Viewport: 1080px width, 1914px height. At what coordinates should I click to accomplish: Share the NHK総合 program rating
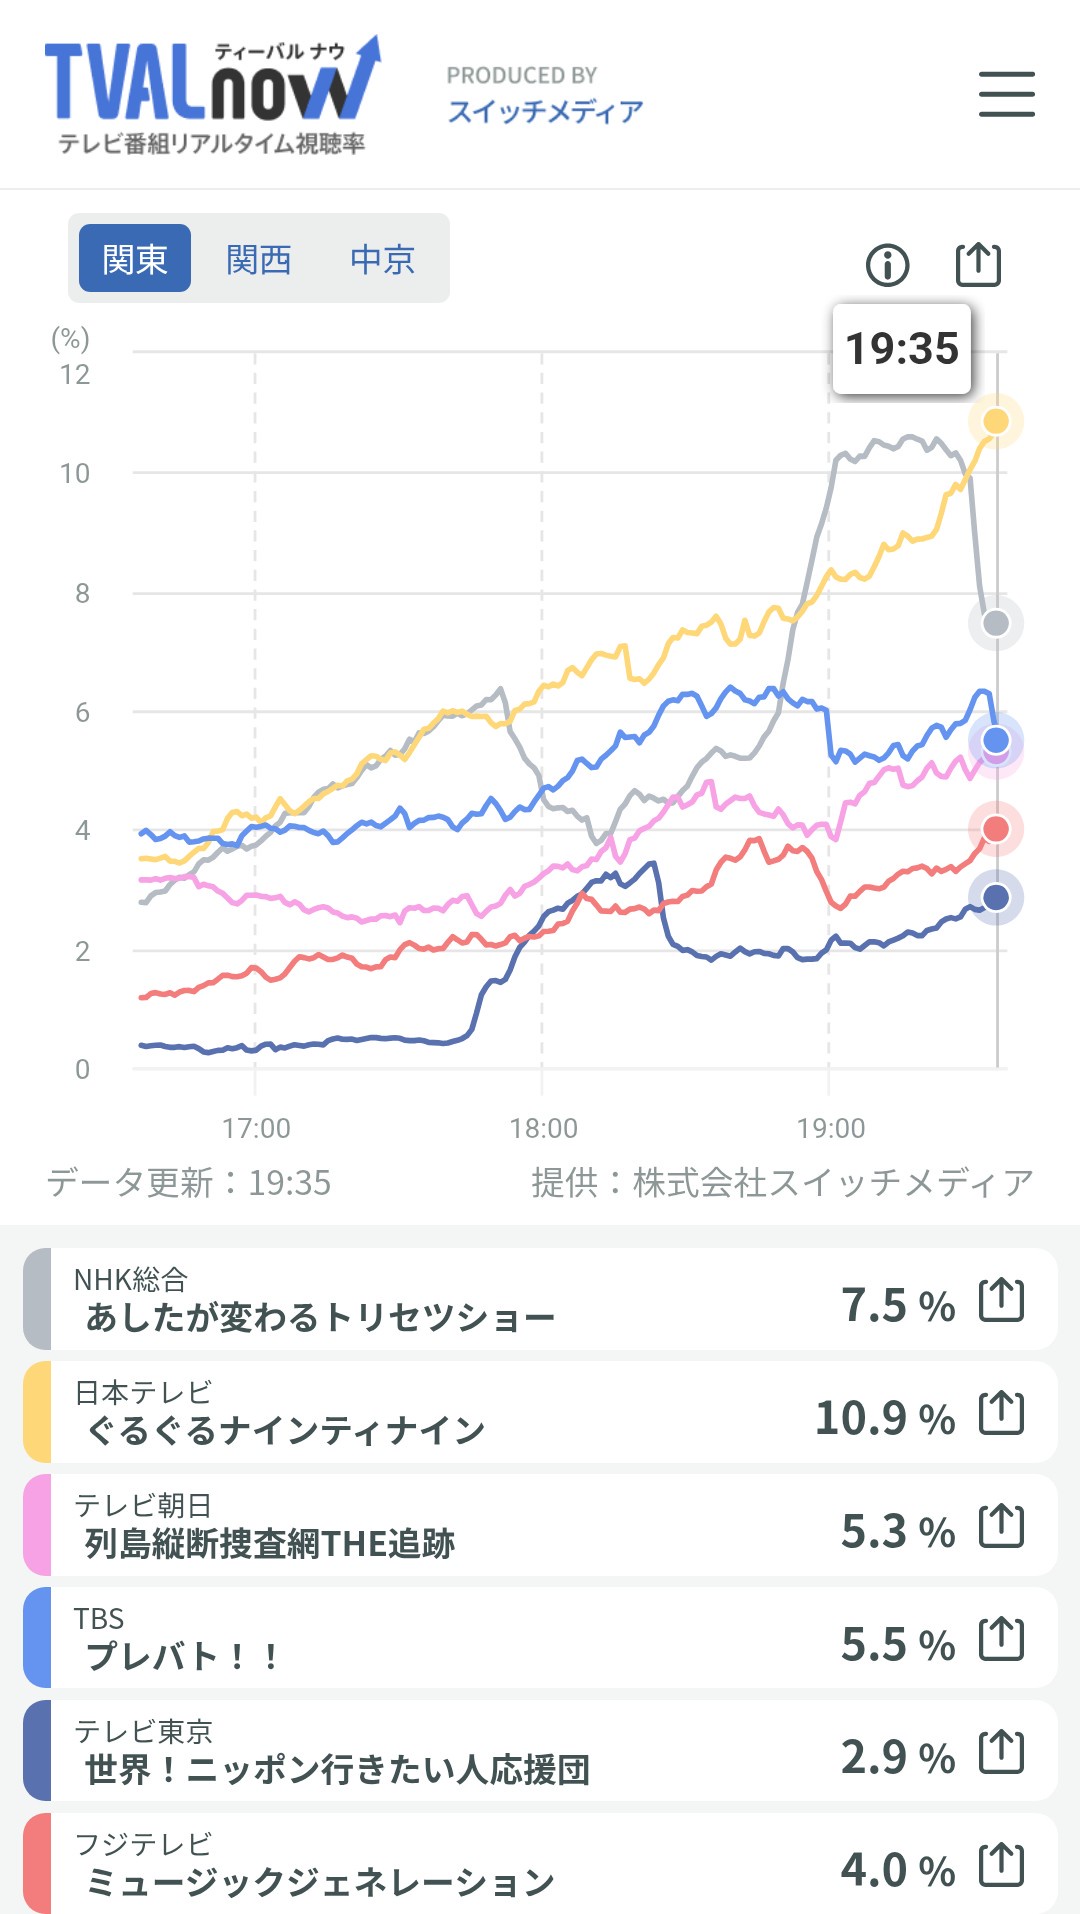click(x=1001, y=1300)
